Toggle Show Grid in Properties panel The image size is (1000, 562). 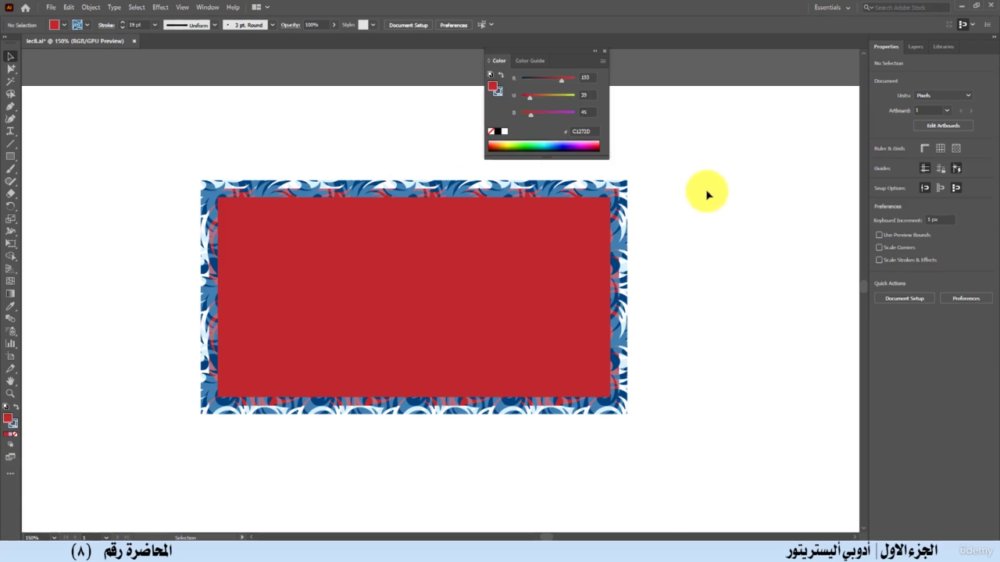[940, 148]
